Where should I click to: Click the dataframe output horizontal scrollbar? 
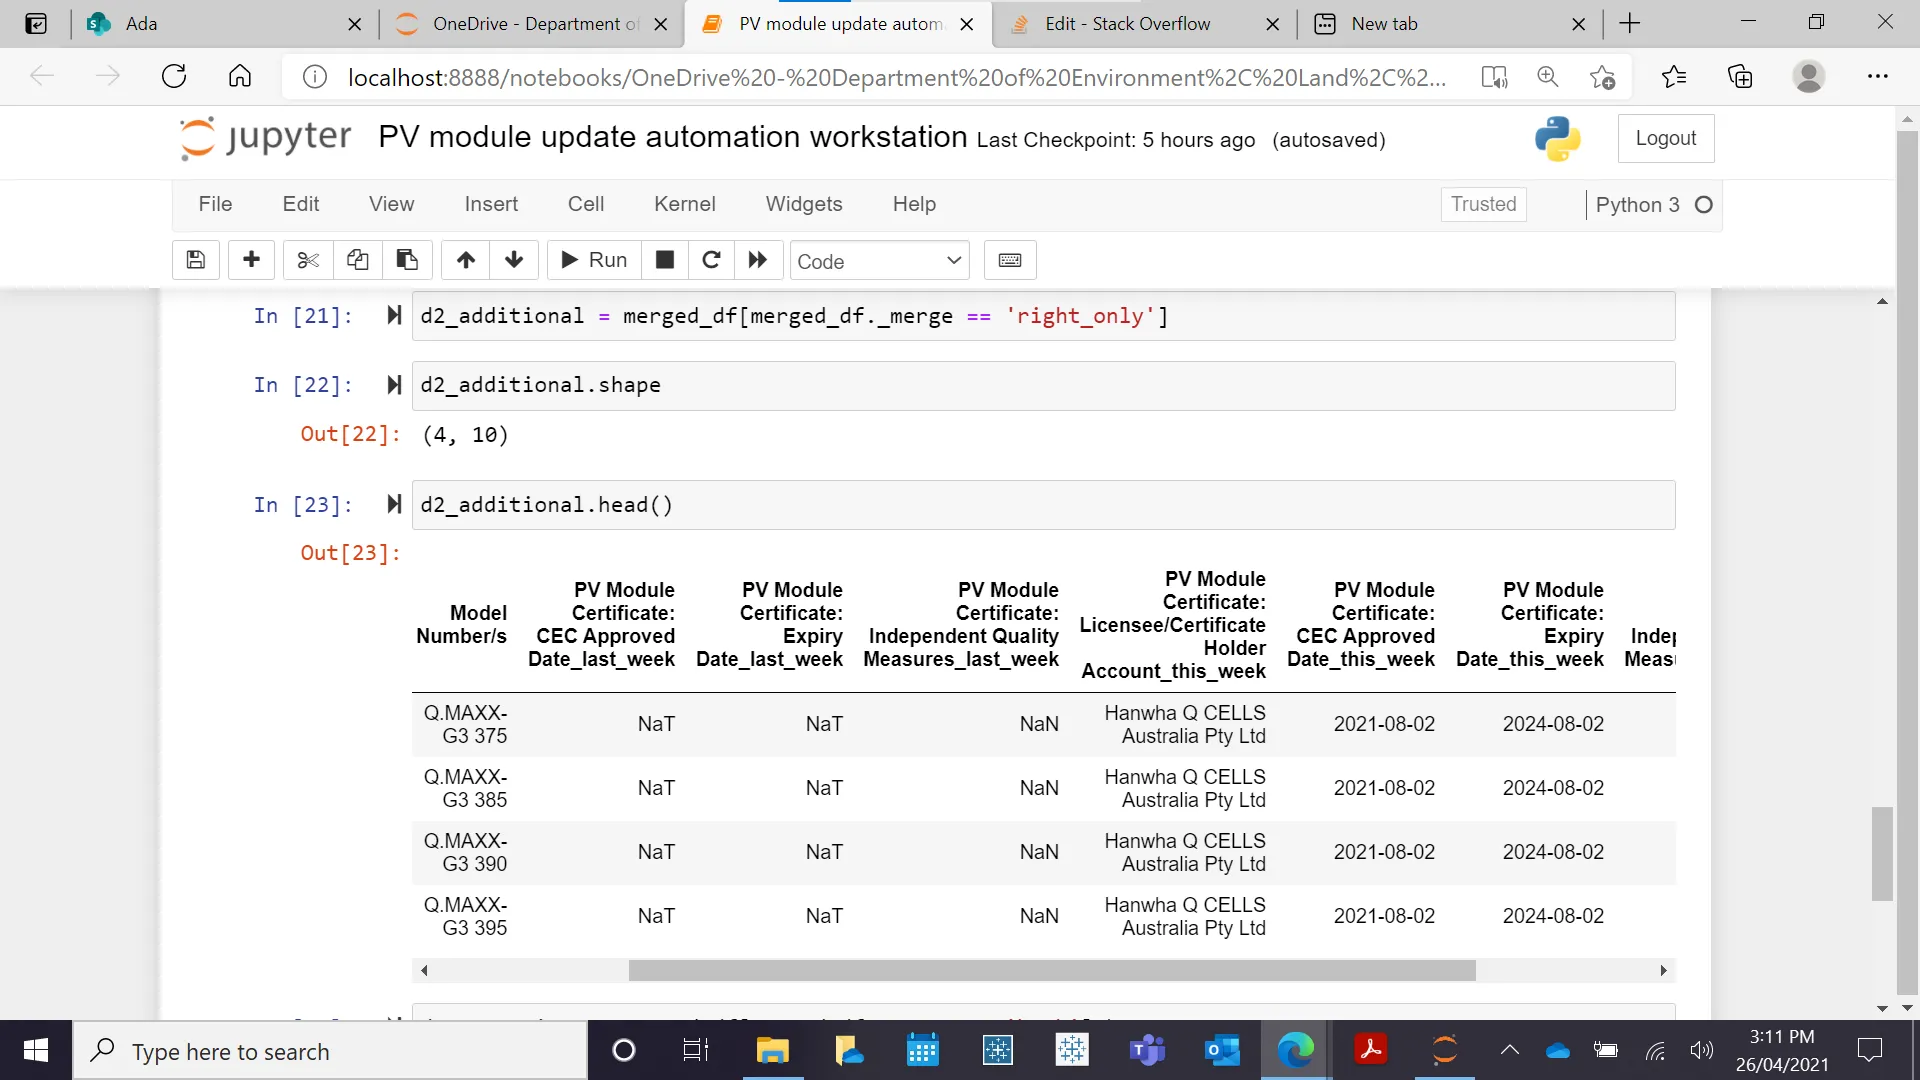click(x=1051, y=970)
